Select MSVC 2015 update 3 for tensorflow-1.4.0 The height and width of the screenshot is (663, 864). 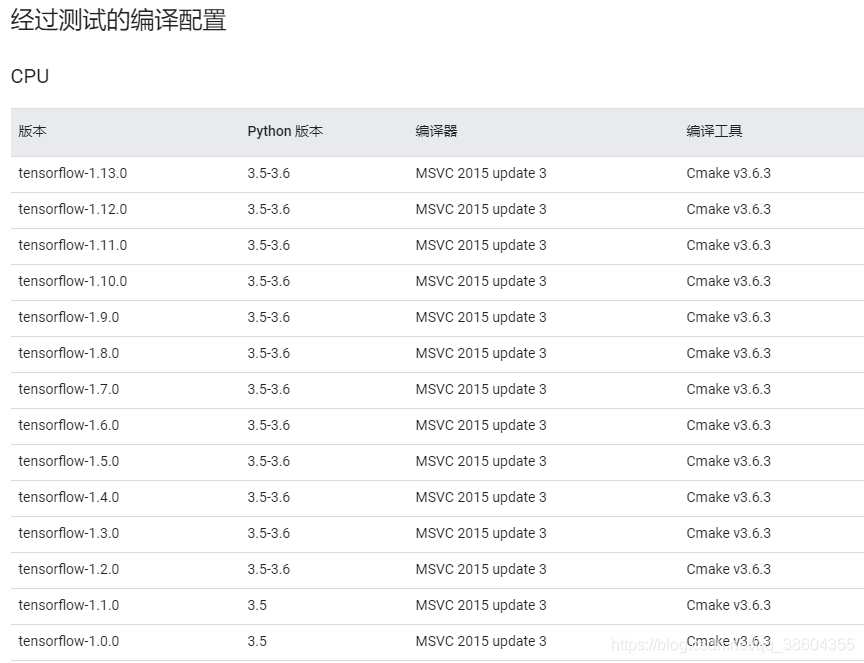click(x=481, y=497)
